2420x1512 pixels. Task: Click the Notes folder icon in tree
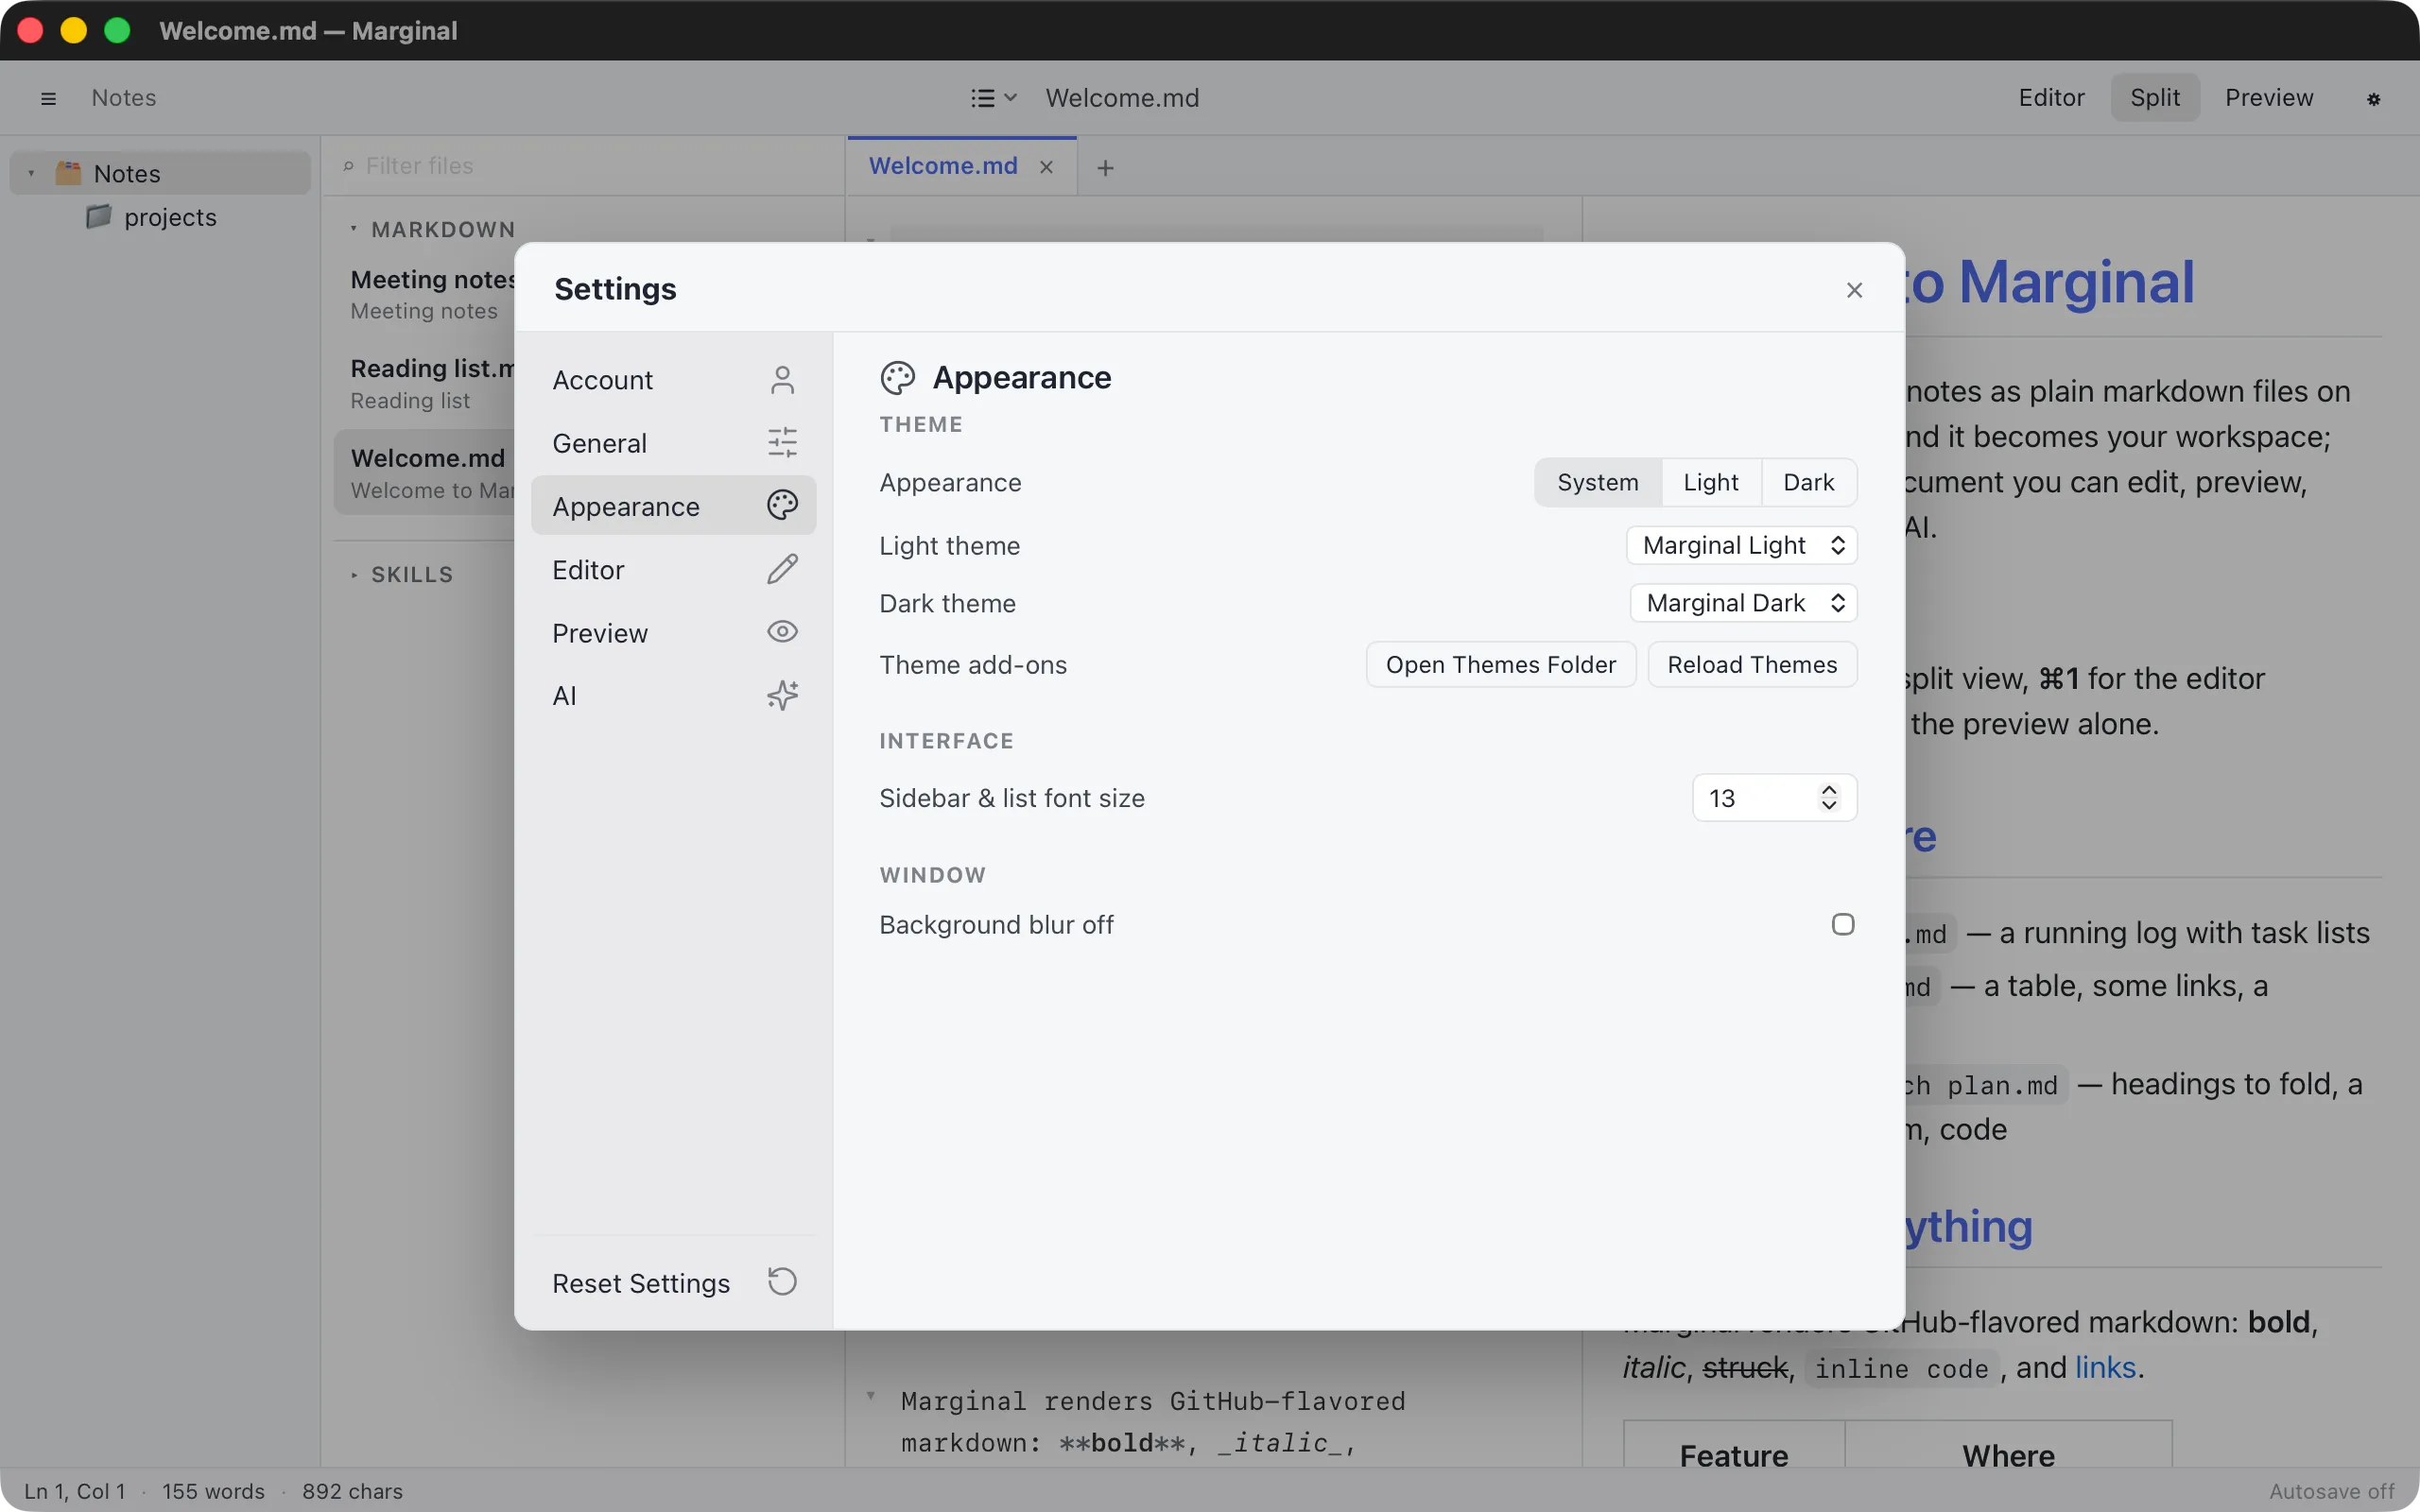(68, 173)
